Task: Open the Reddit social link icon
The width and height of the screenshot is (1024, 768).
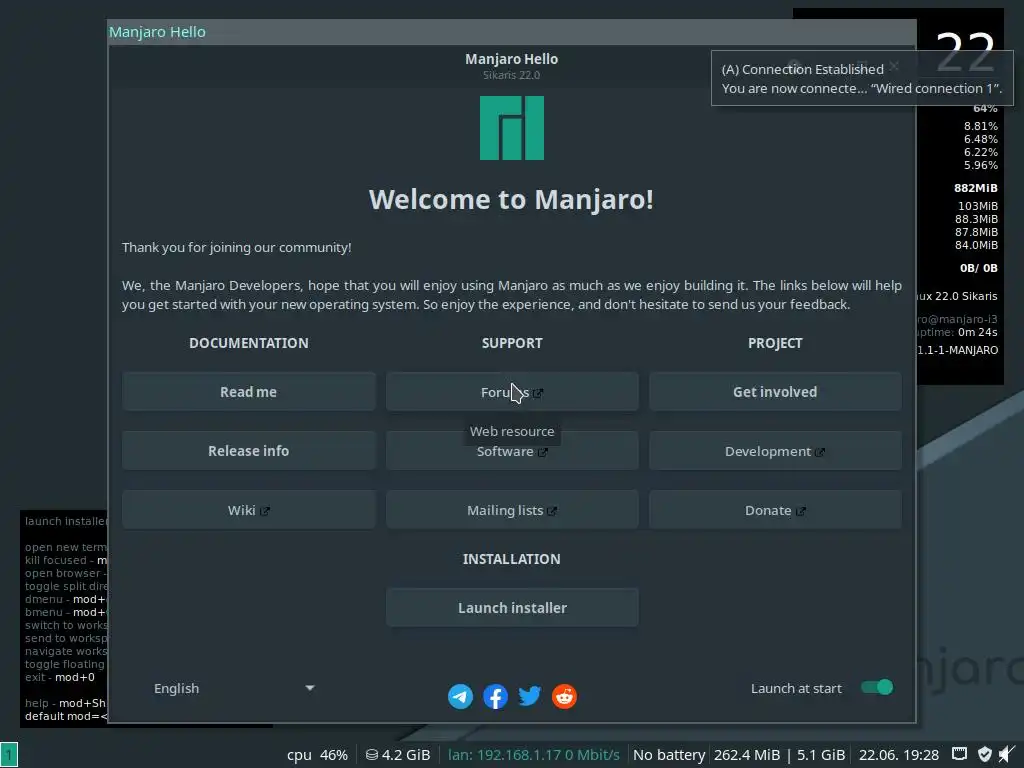Action: coord(564,696)
